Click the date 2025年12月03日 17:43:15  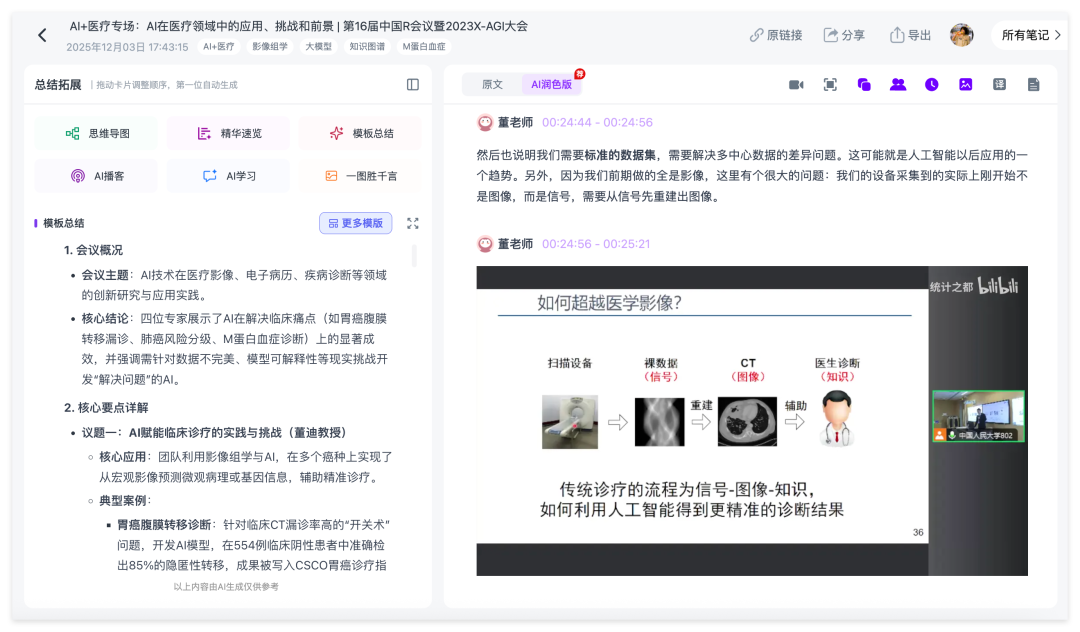point(127,47)
